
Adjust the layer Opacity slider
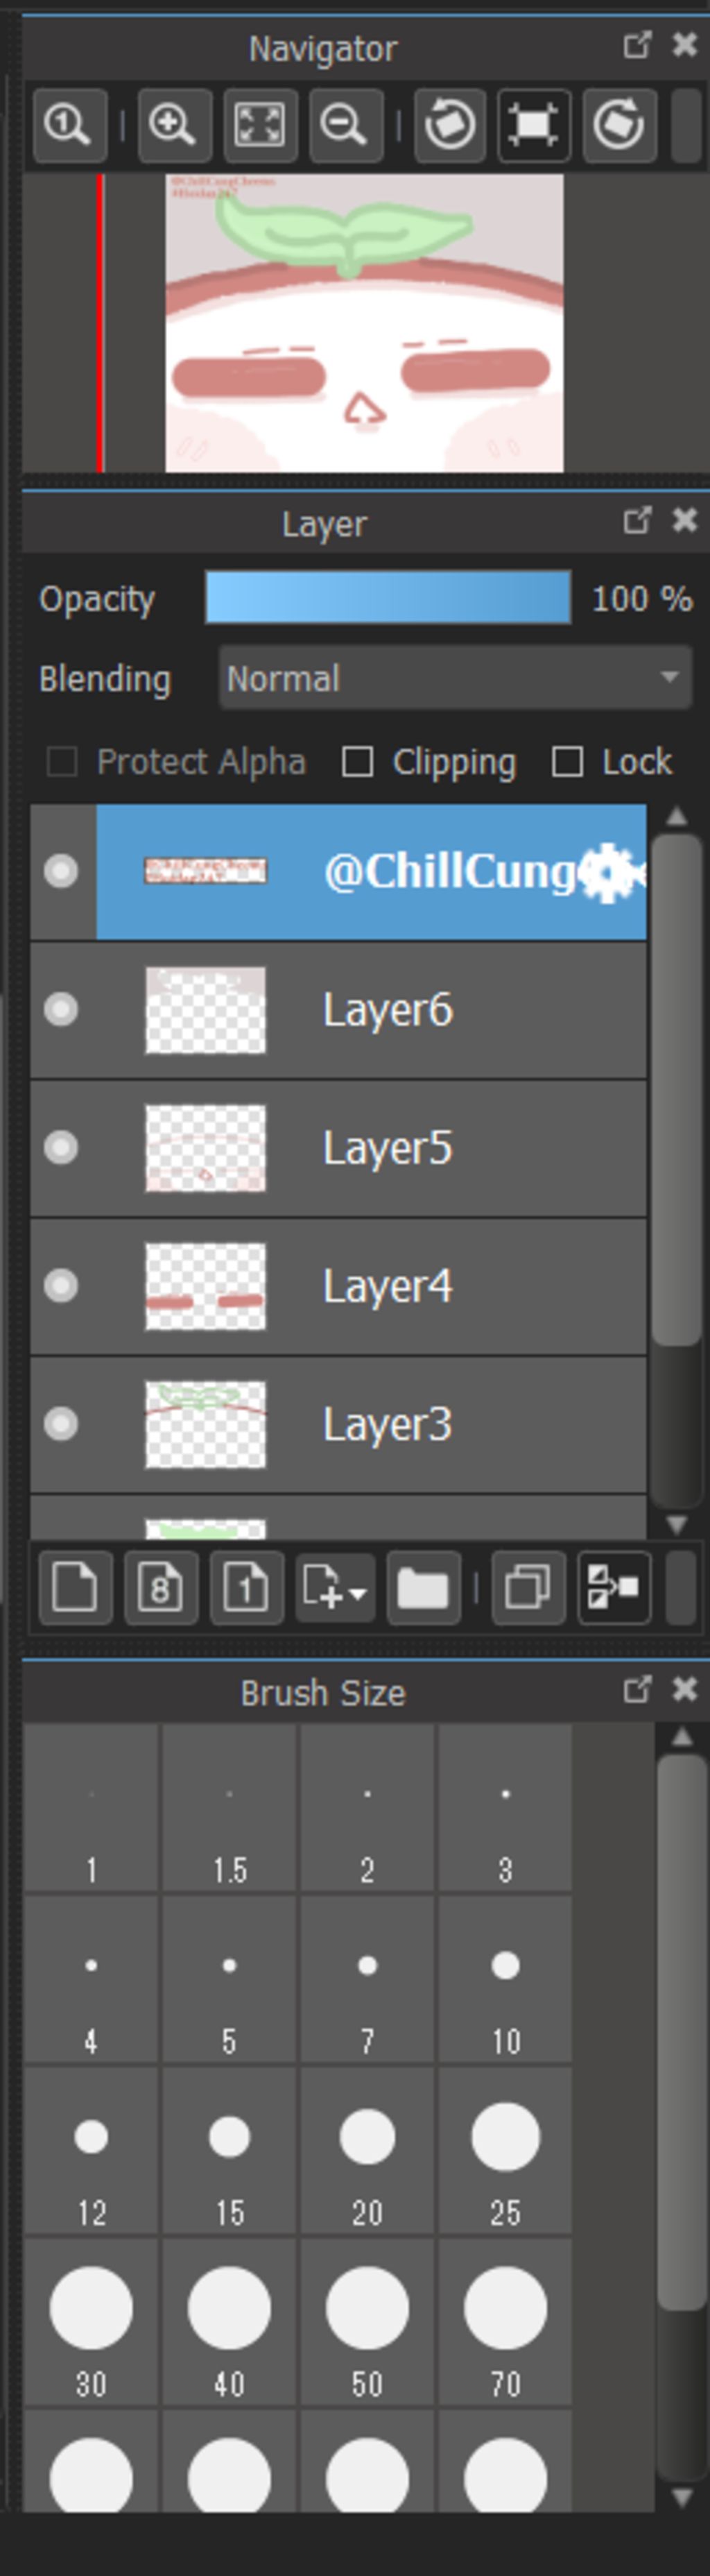(388, 598)
